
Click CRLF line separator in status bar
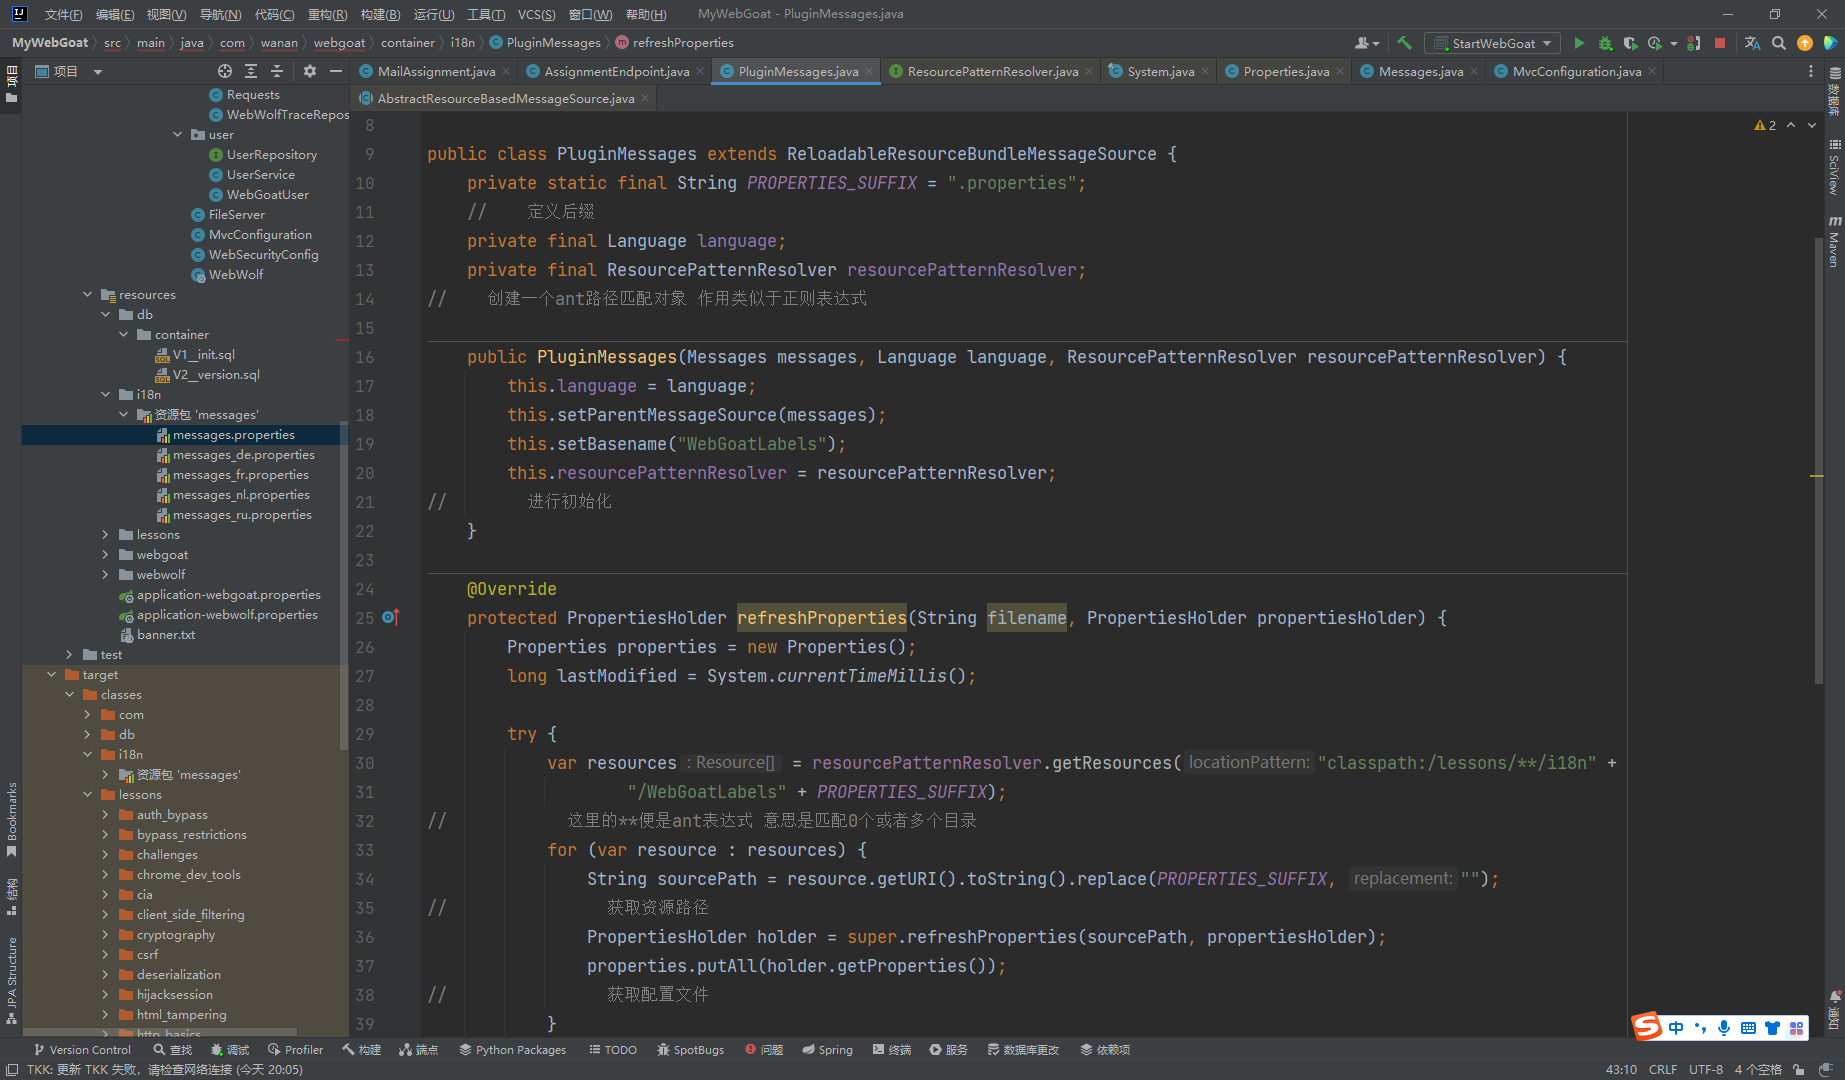pyautogui.click(x=1663, y=1069)
